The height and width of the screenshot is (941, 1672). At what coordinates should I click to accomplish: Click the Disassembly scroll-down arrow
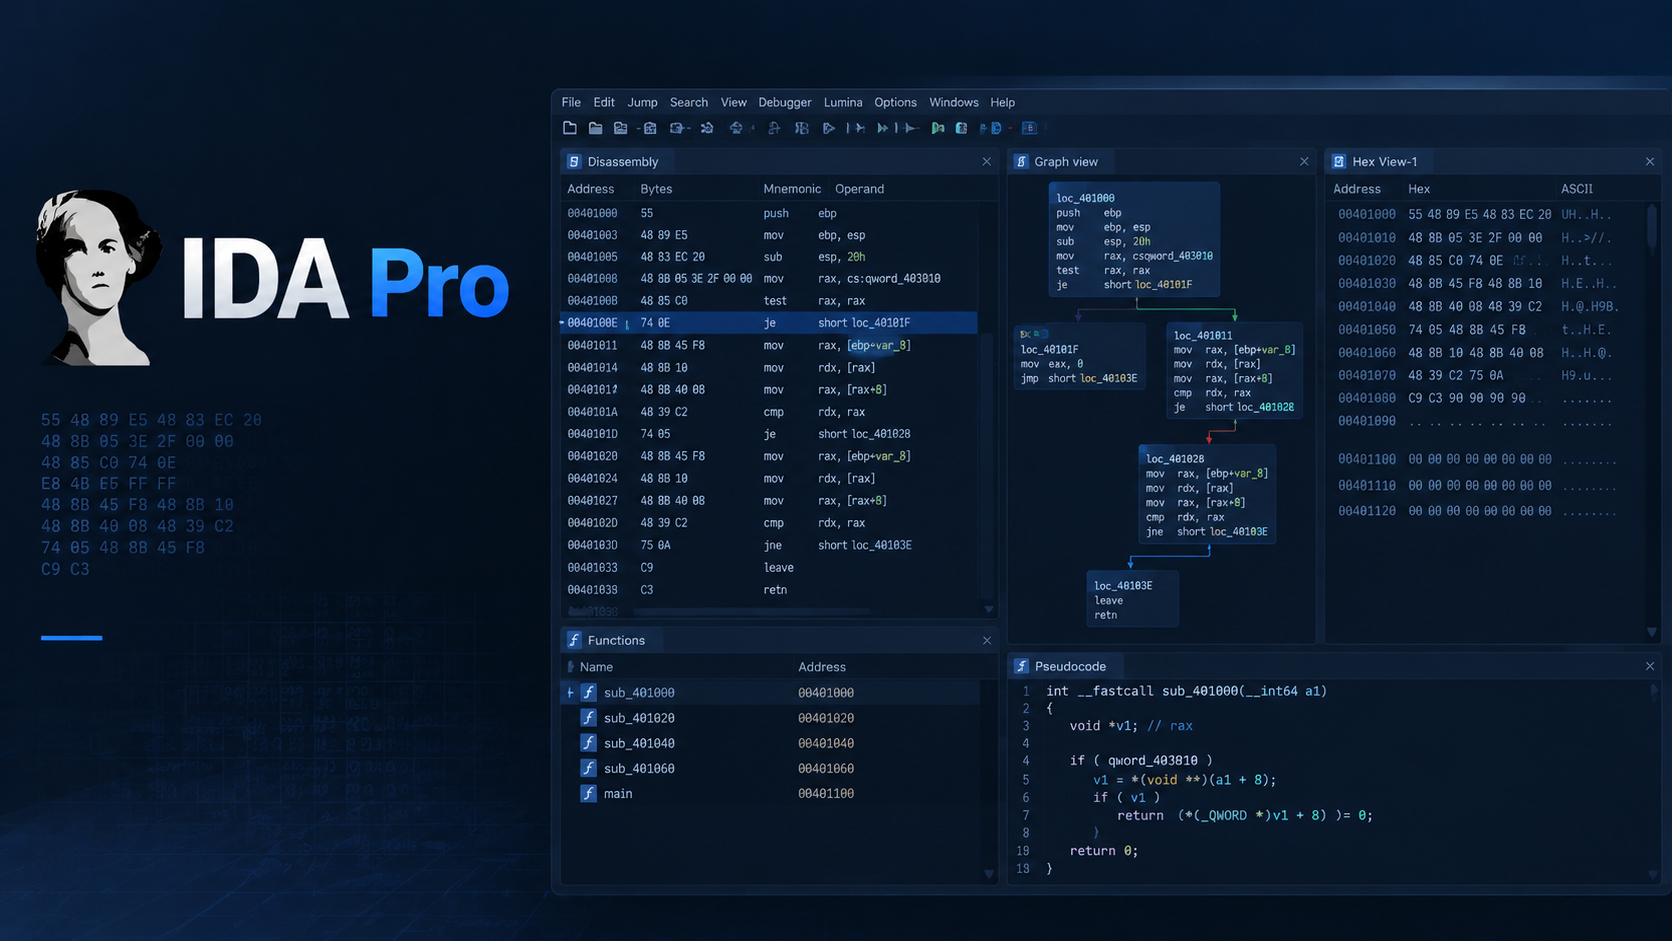(x=989, y=609)
